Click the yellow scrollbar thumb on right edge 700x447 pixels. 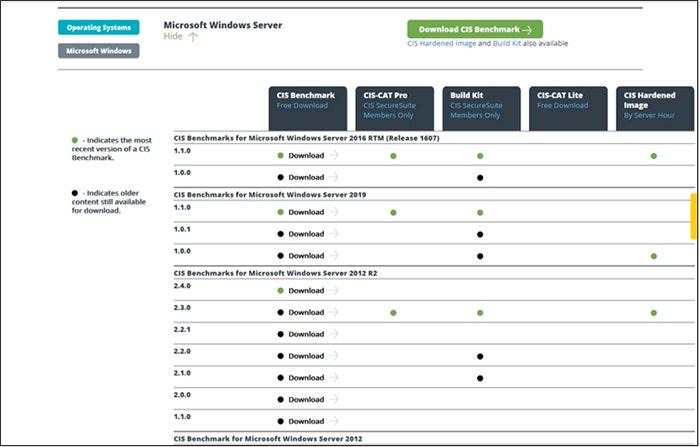tap(693, 216)
